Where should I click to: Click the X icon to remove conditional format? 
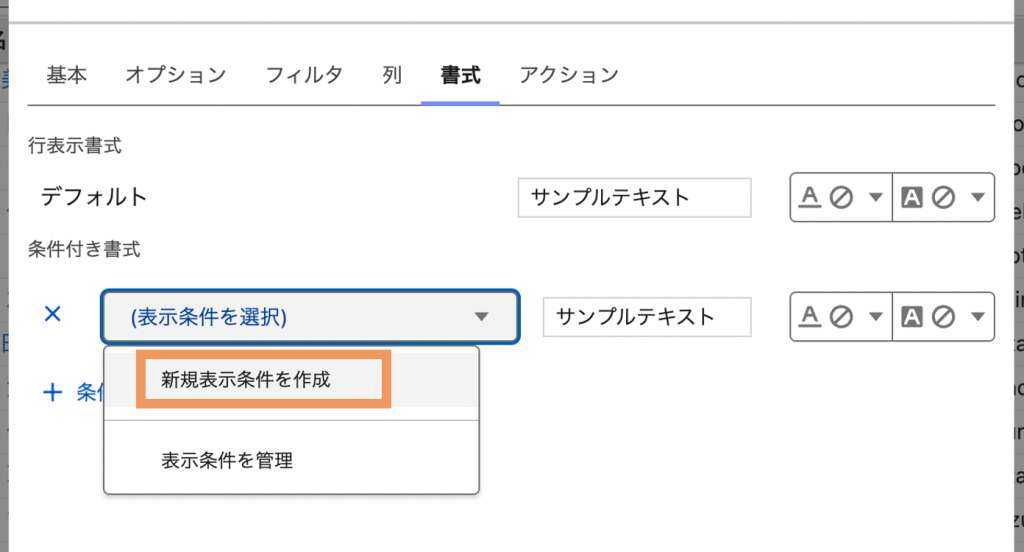tap(54, 314)
